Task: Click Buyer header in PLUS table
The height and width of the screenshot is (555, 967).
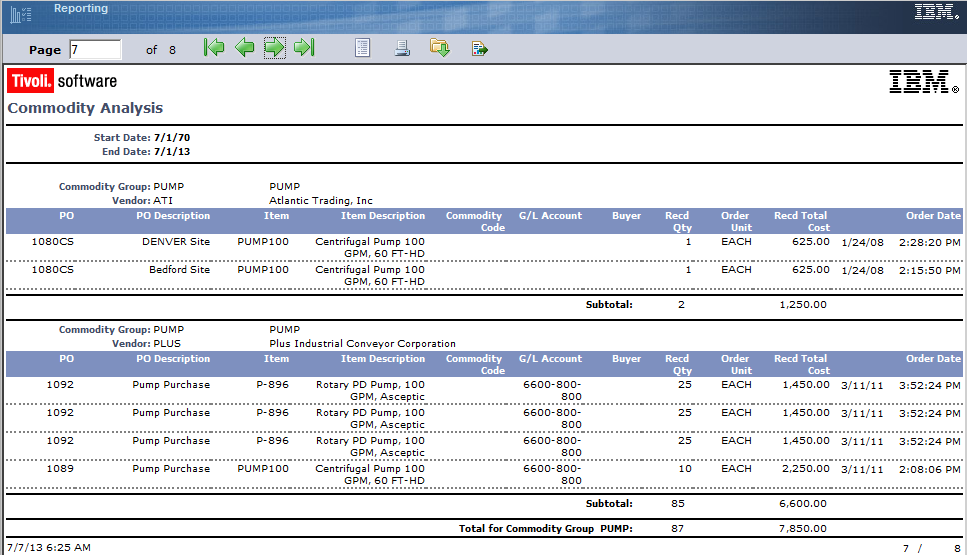Action: click(627, 359)
